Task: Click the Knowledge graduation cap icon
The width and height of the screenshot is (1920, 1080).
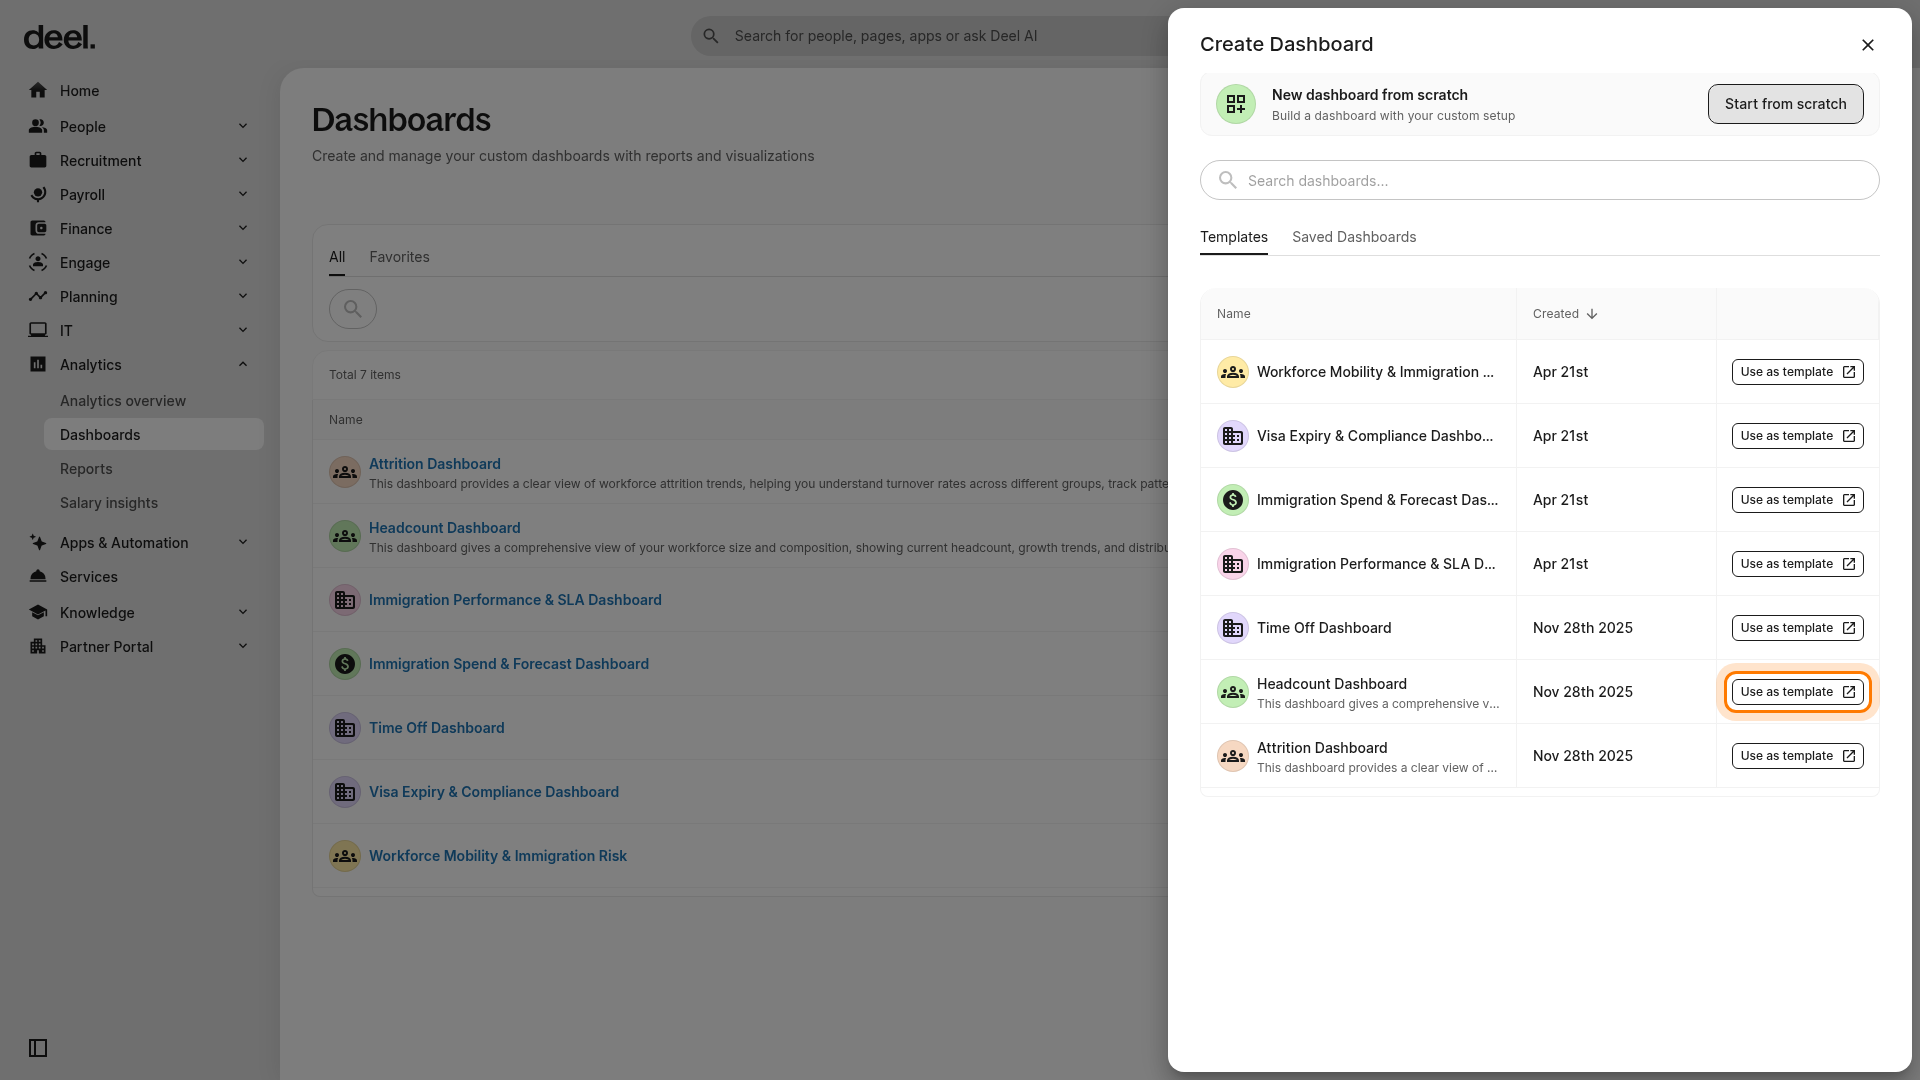Action: click(38, 613)
